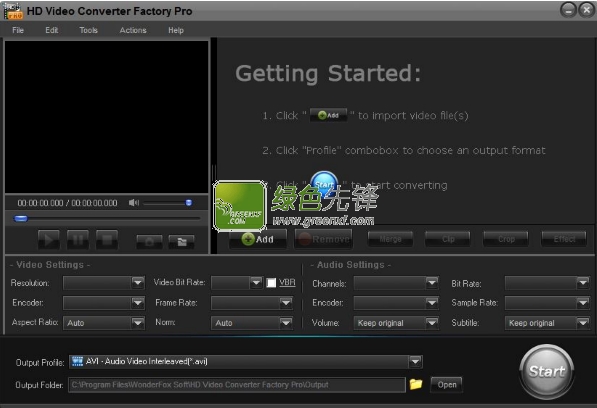Click the Crop button

(506, 239)
